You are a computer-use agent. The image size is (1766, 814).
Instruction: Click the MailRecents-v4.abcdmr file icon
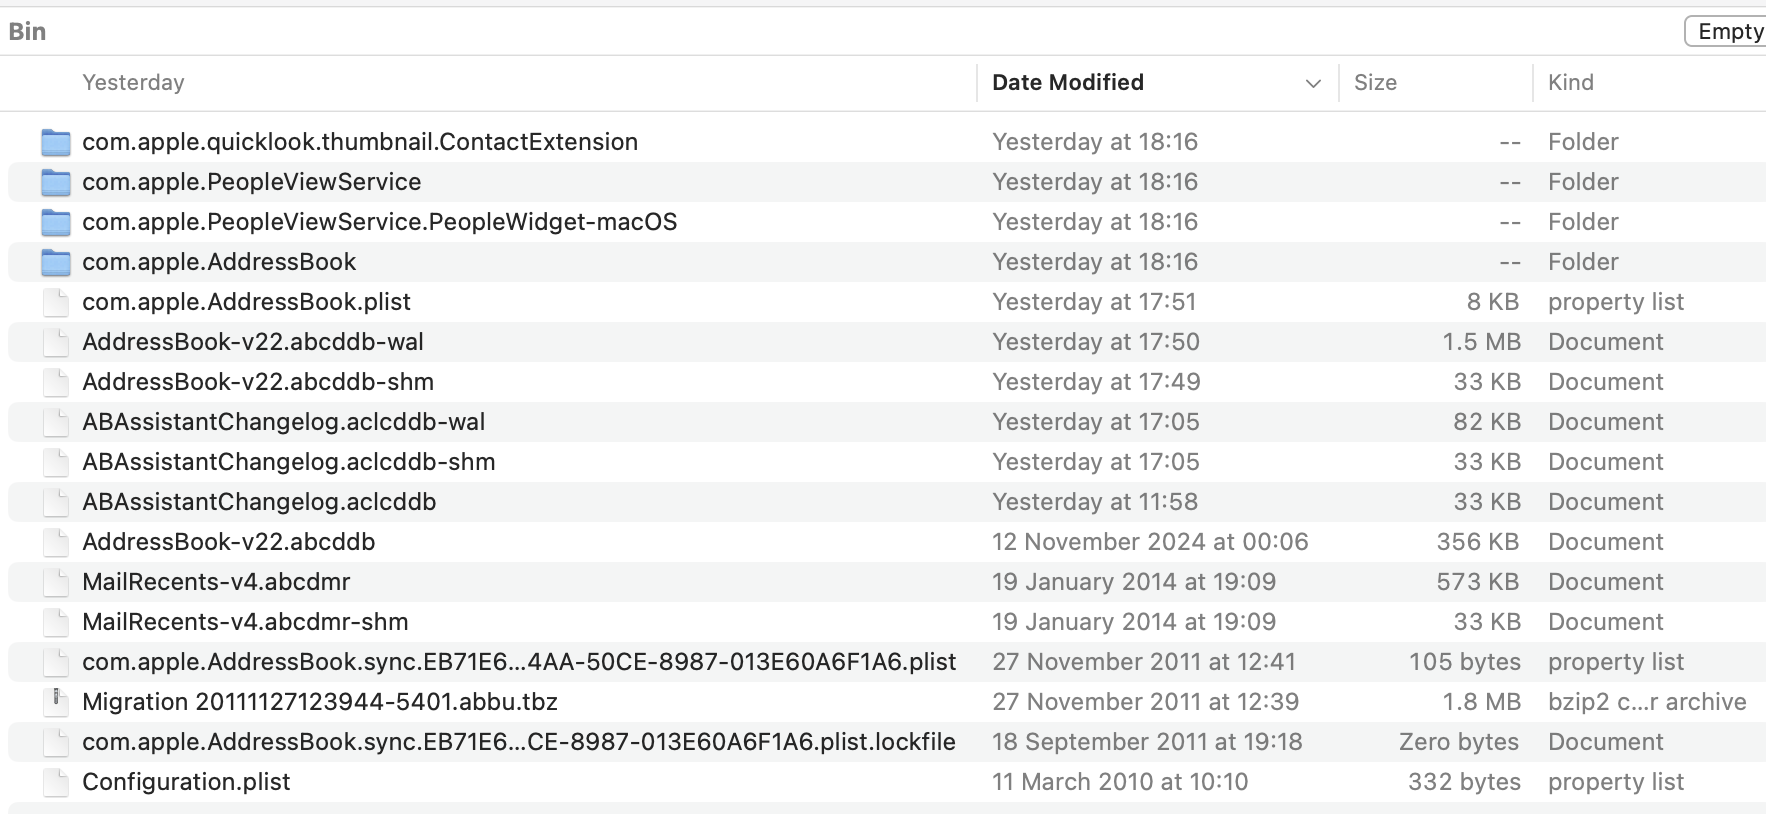tap(56, 582)
